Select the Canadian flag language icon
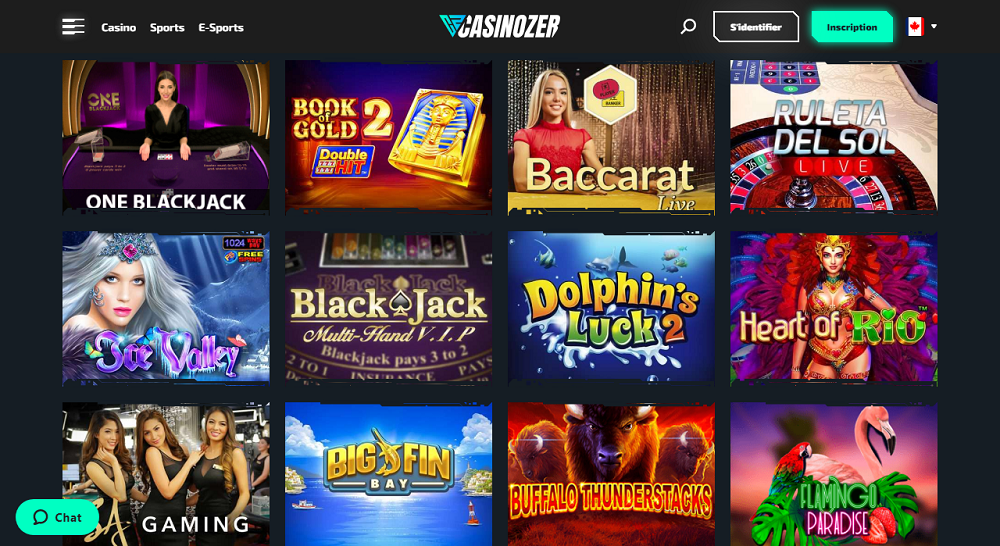The image size is (1000, 546). 915,27
